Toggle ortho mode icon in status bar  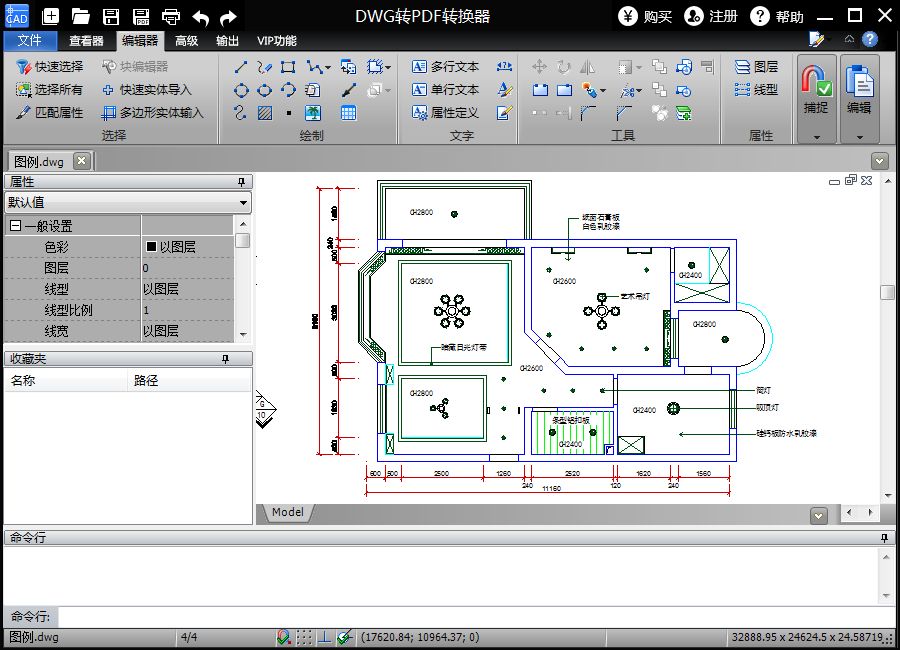324,637
